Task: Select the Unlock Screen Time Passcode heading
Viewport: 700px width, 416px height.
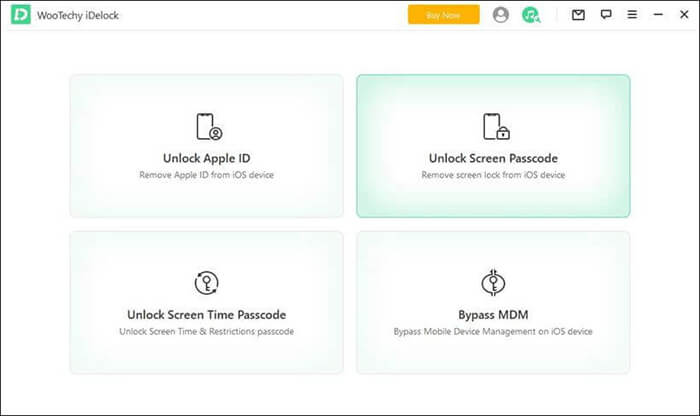Action: (x=207, y=315)
